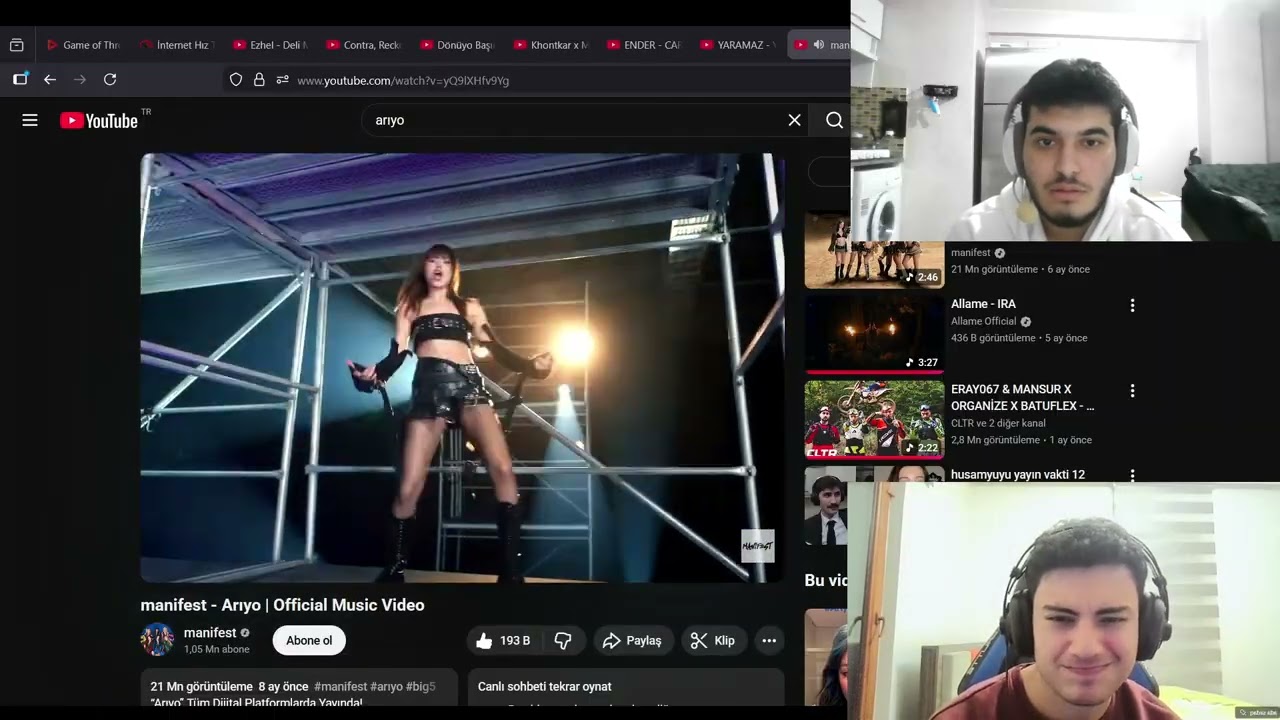Switch to the Game of Thr... tab
1280x720 pixels.
pos(83,45)
